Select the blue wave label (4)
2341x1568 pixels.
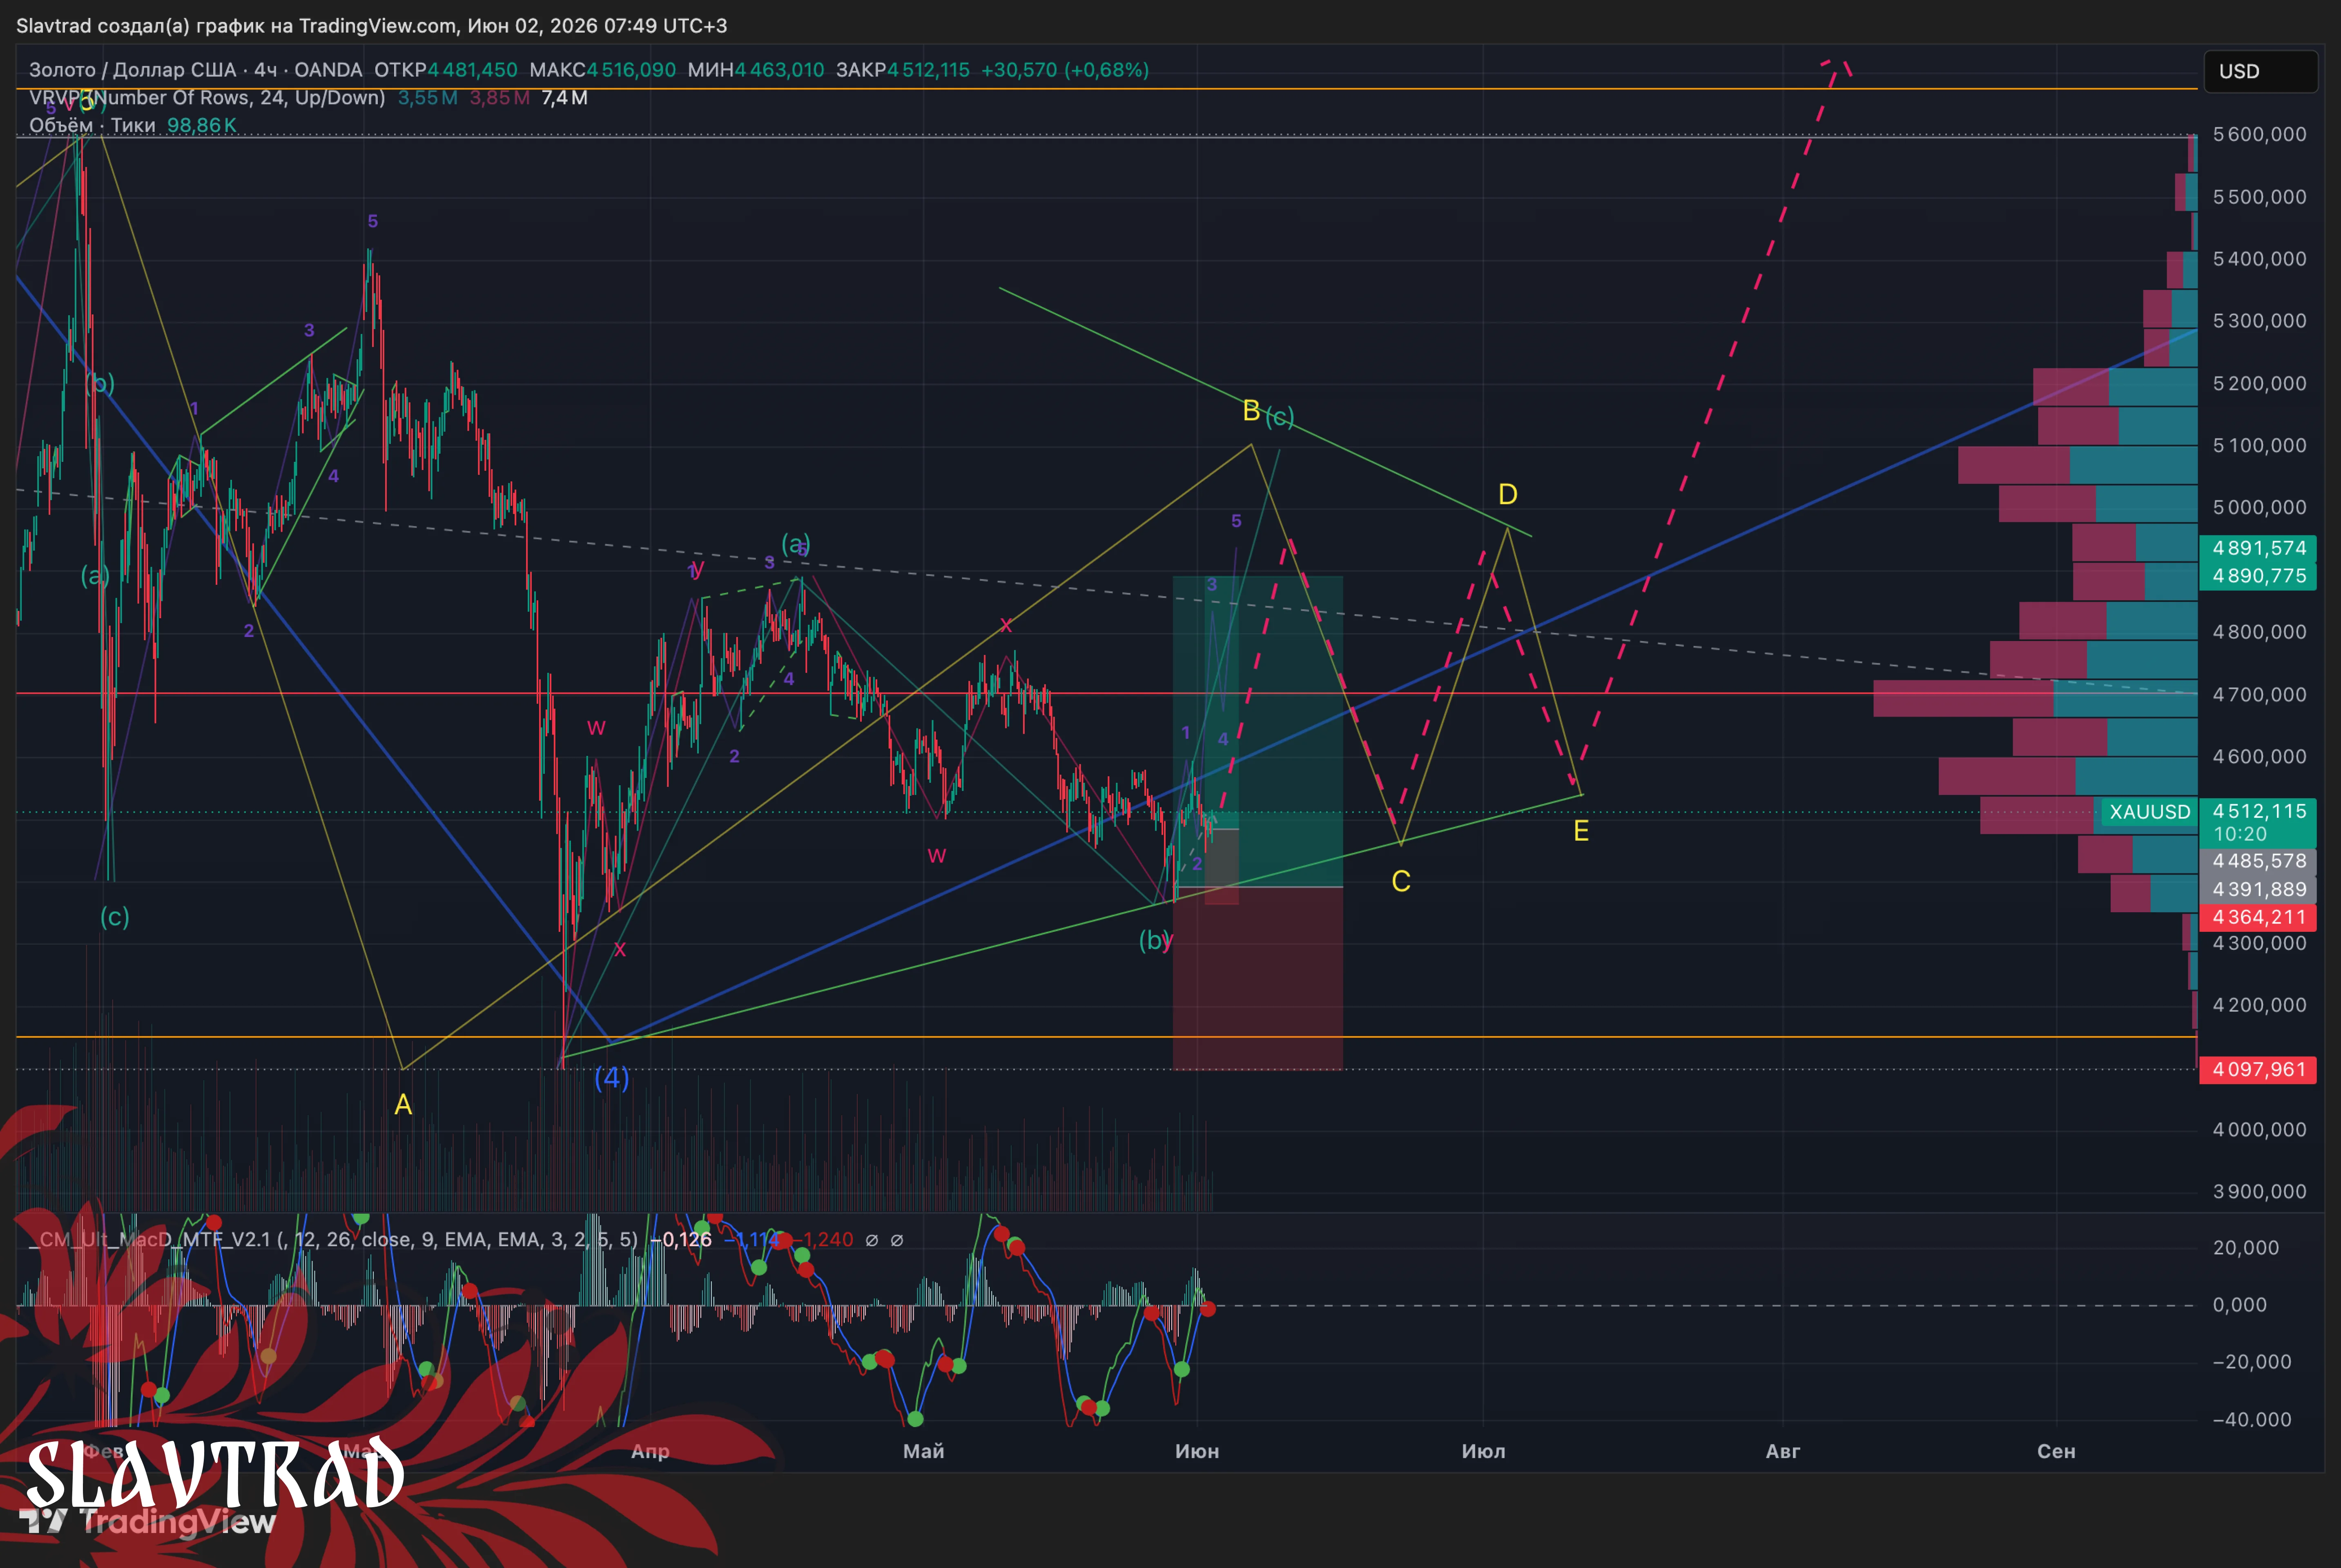coord(612,1078)
